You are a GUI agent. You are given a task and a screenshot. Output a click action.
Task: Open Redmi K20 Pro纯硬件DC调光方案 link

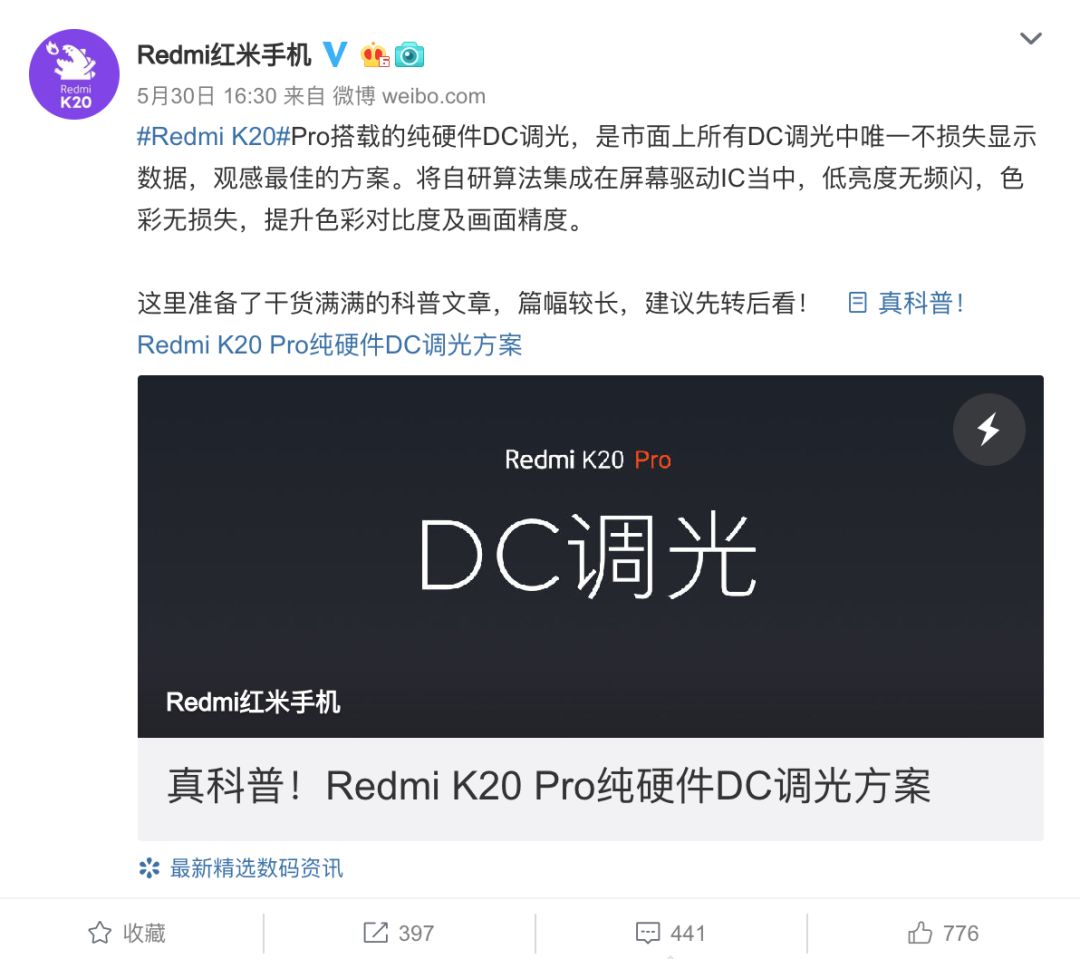pos(330,344)
